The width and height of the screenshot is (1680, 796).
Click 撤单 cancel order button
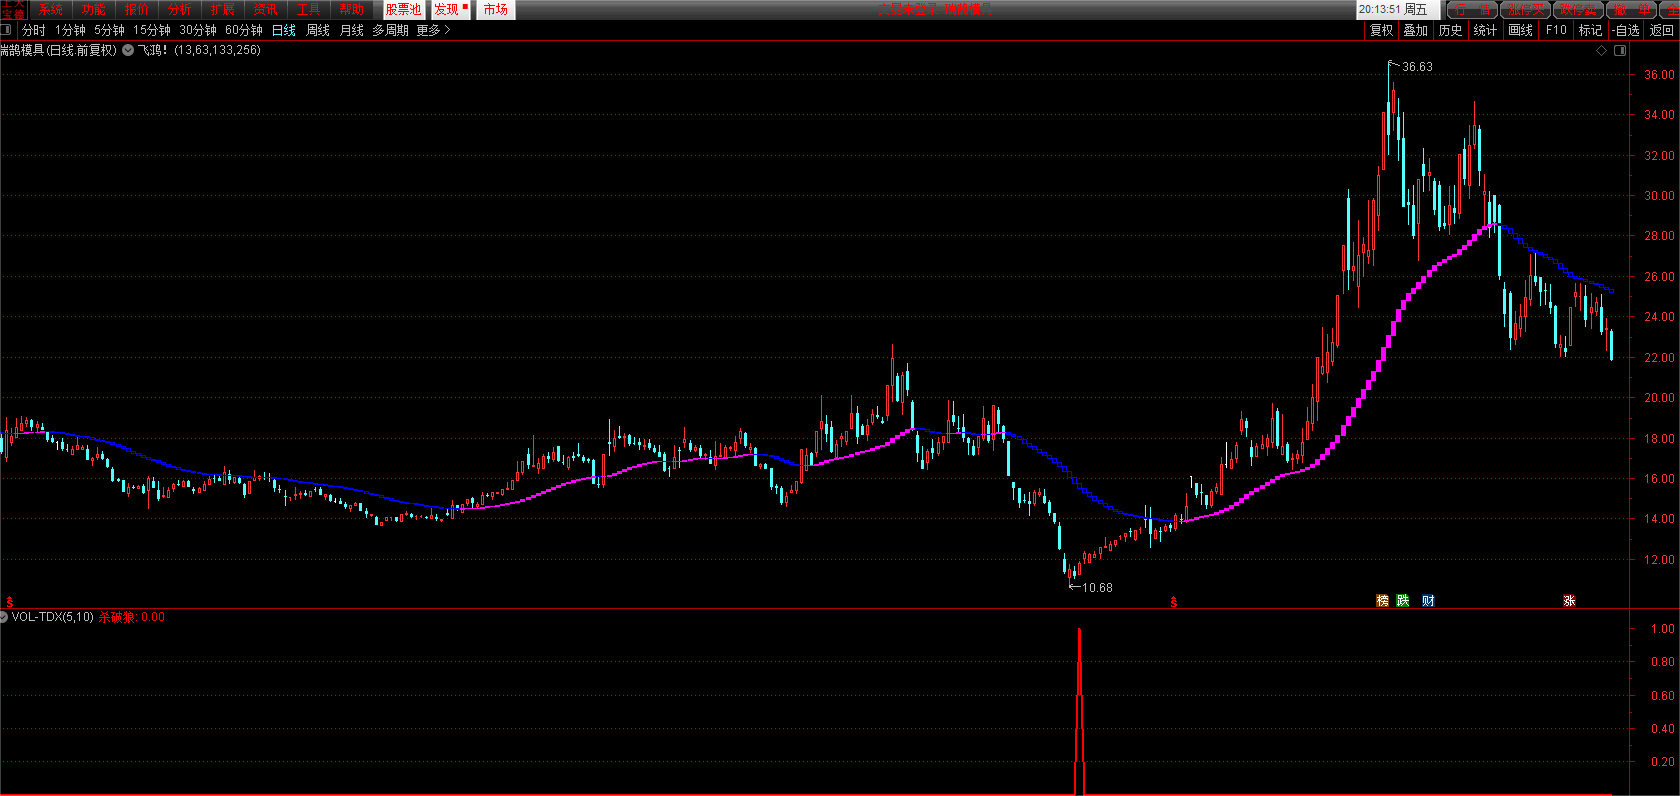click(1632, 9)
